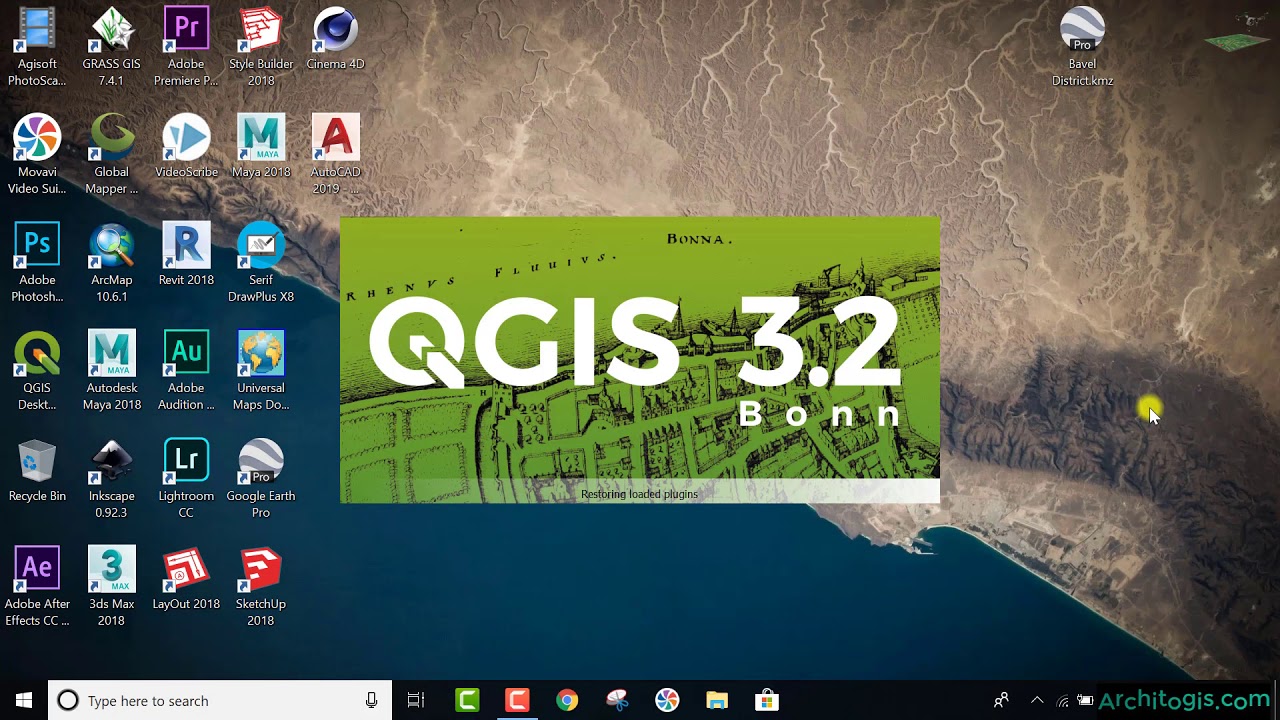Viewport: 1280px width, 720px height.
Task: Open the People icon in system tray
Action: tap(1001, 700)
